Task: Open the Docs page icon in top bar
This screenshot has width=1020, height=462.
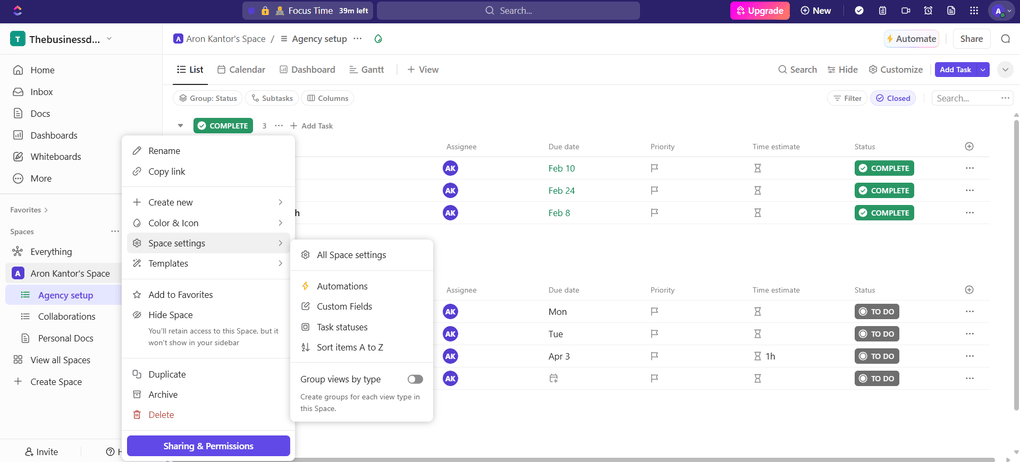Action: 951,10
